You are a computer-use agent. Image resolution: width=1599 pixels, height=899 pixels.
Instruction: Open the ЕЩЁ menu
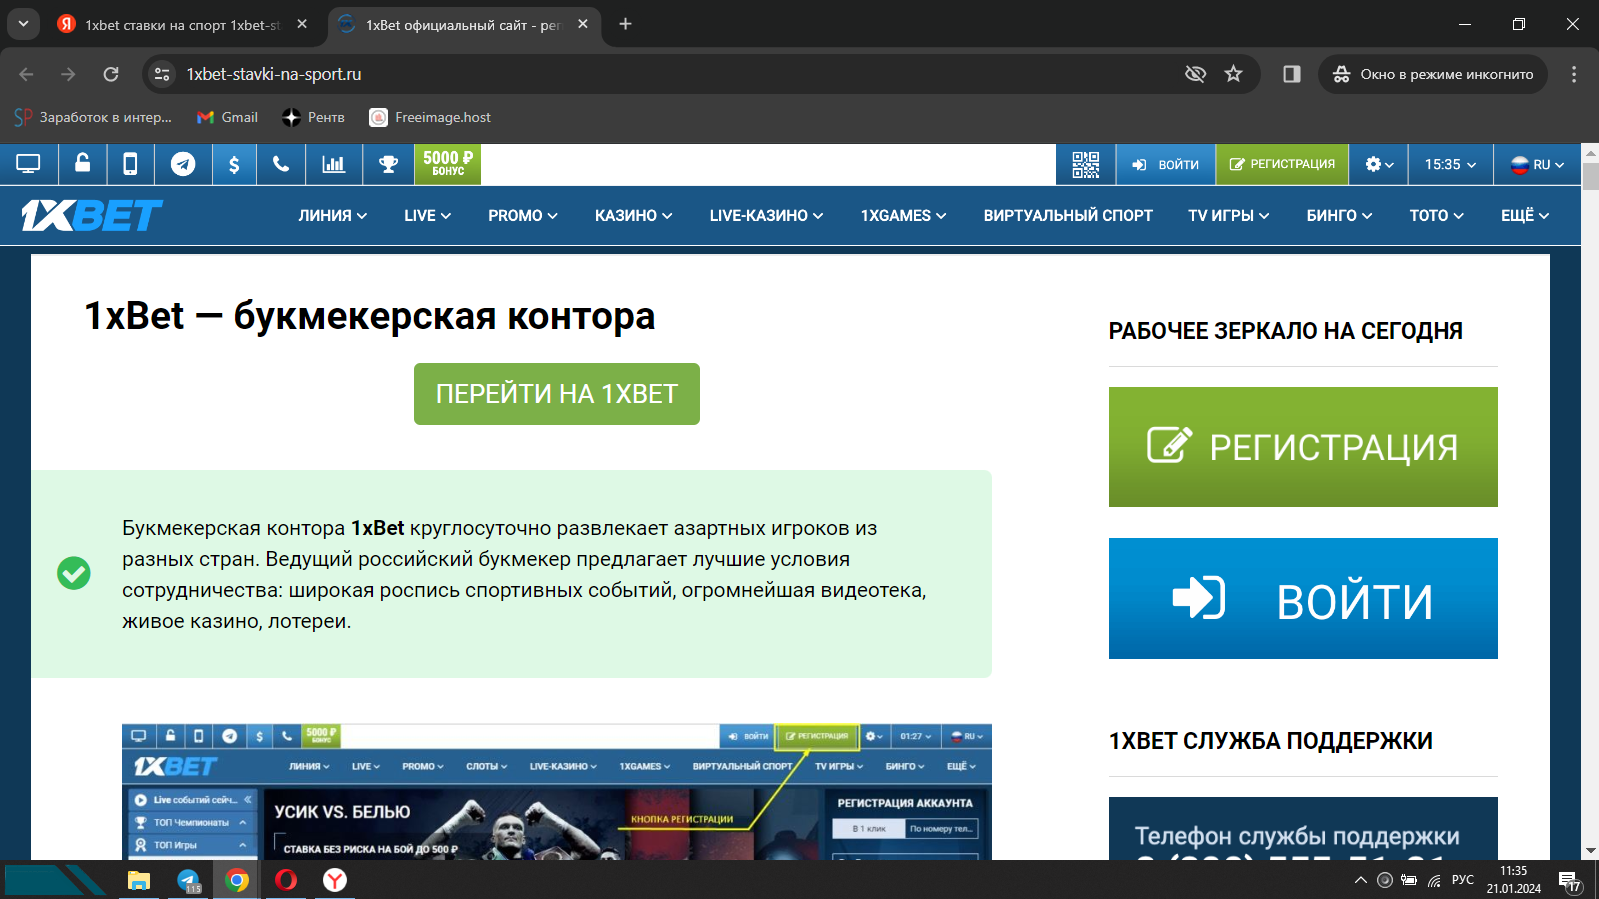point(1525,215)
